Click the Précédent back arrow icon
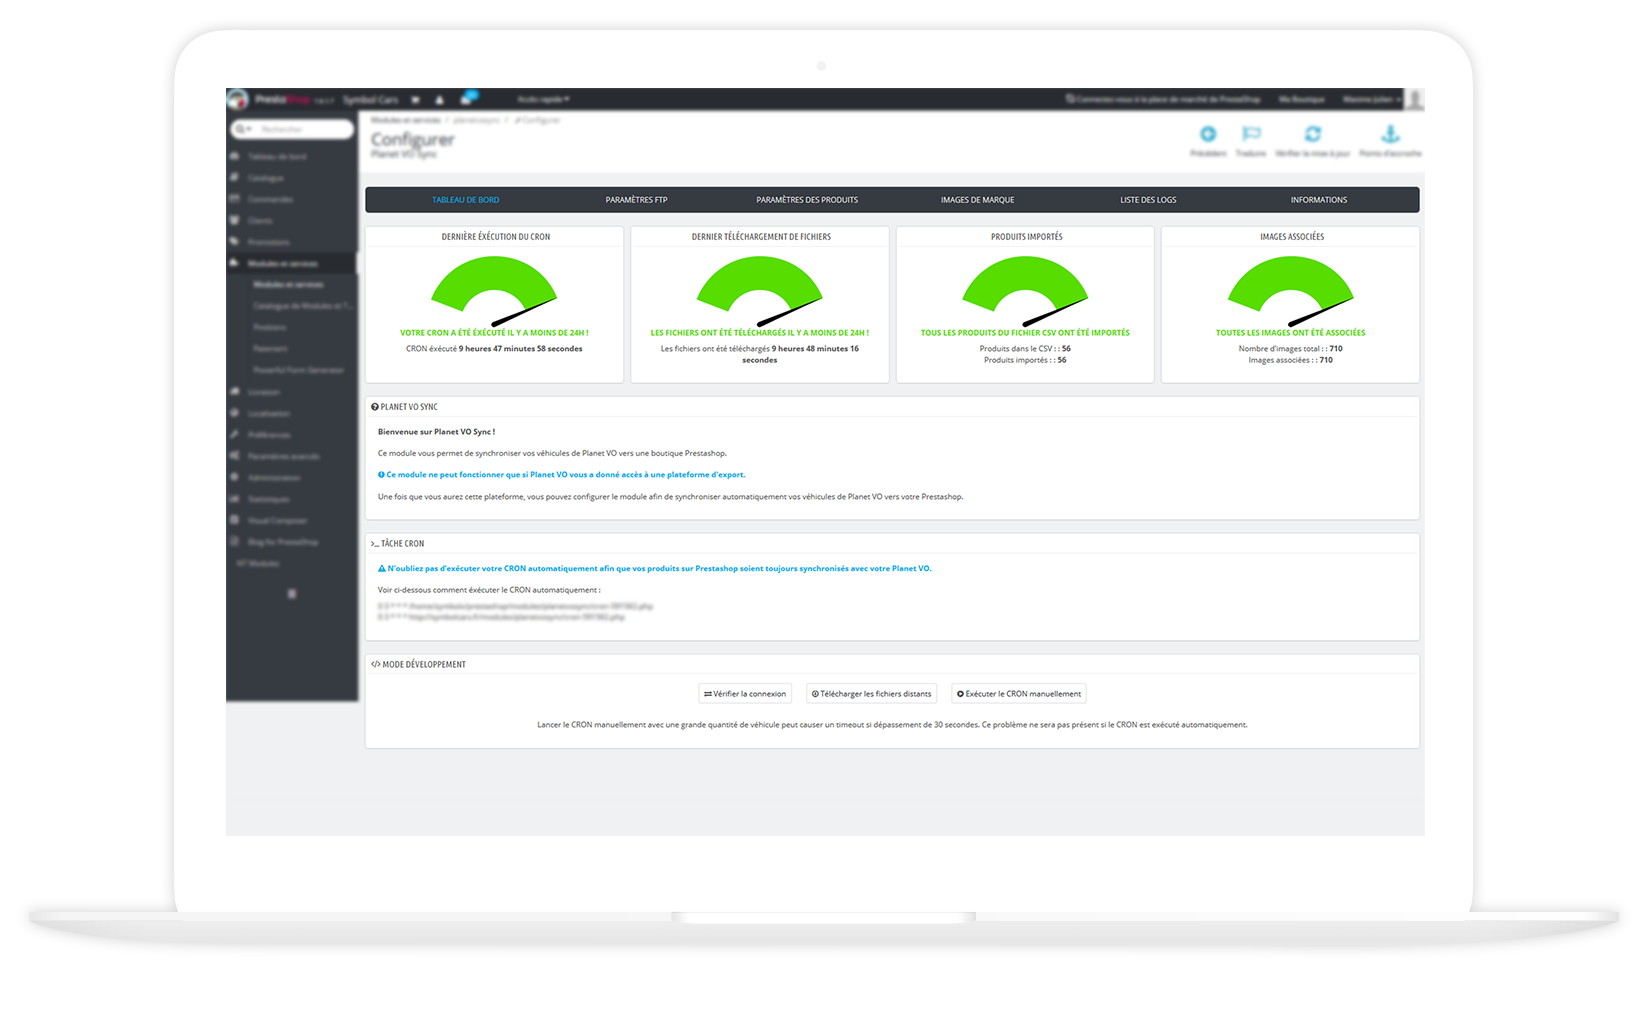This screenshot has width=1648, height=1016. tap(1208, 134)
